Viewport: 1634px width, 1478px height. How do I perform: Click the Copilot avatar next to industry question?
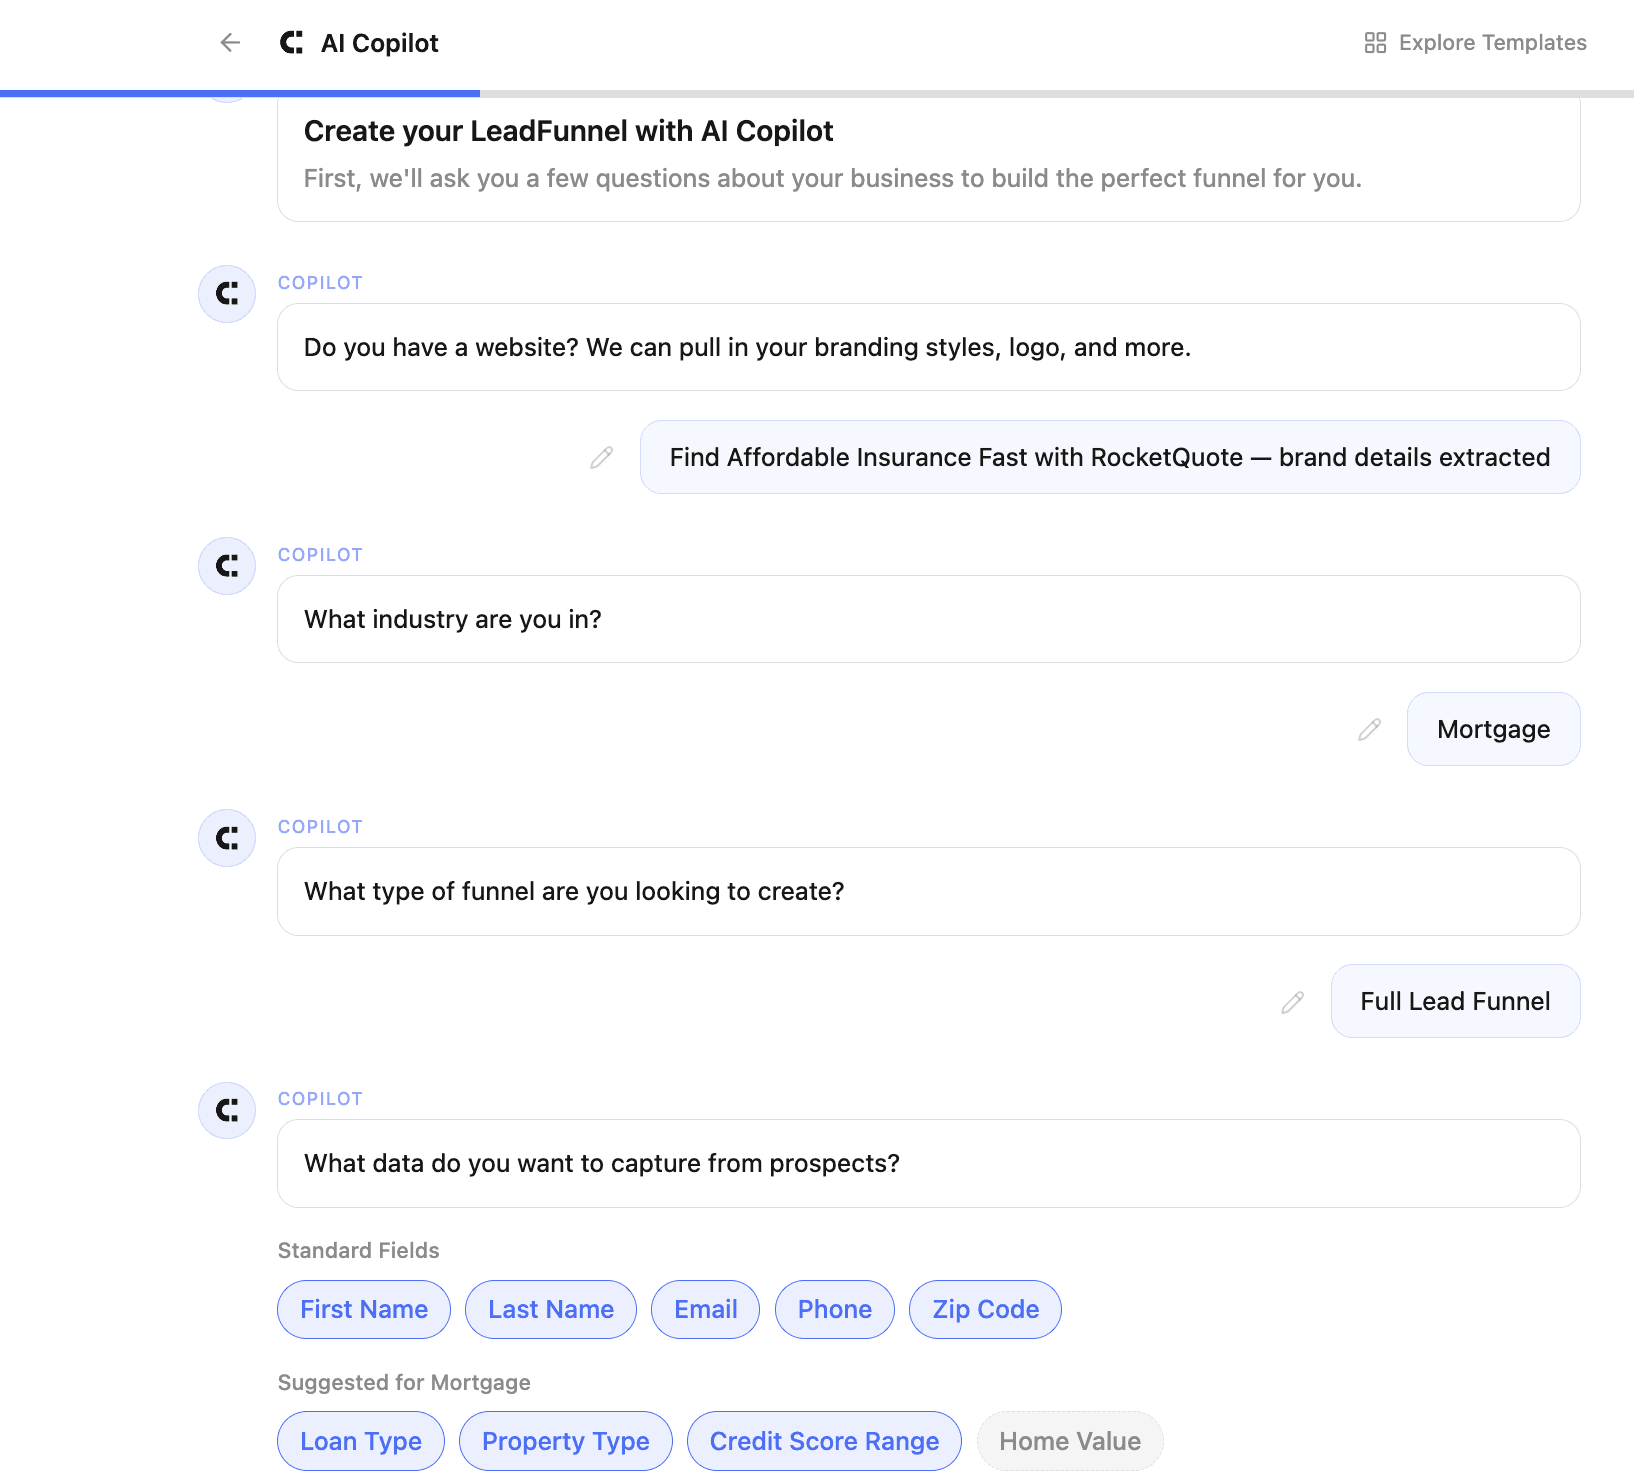pyautogui.click(x=226, y=566)
